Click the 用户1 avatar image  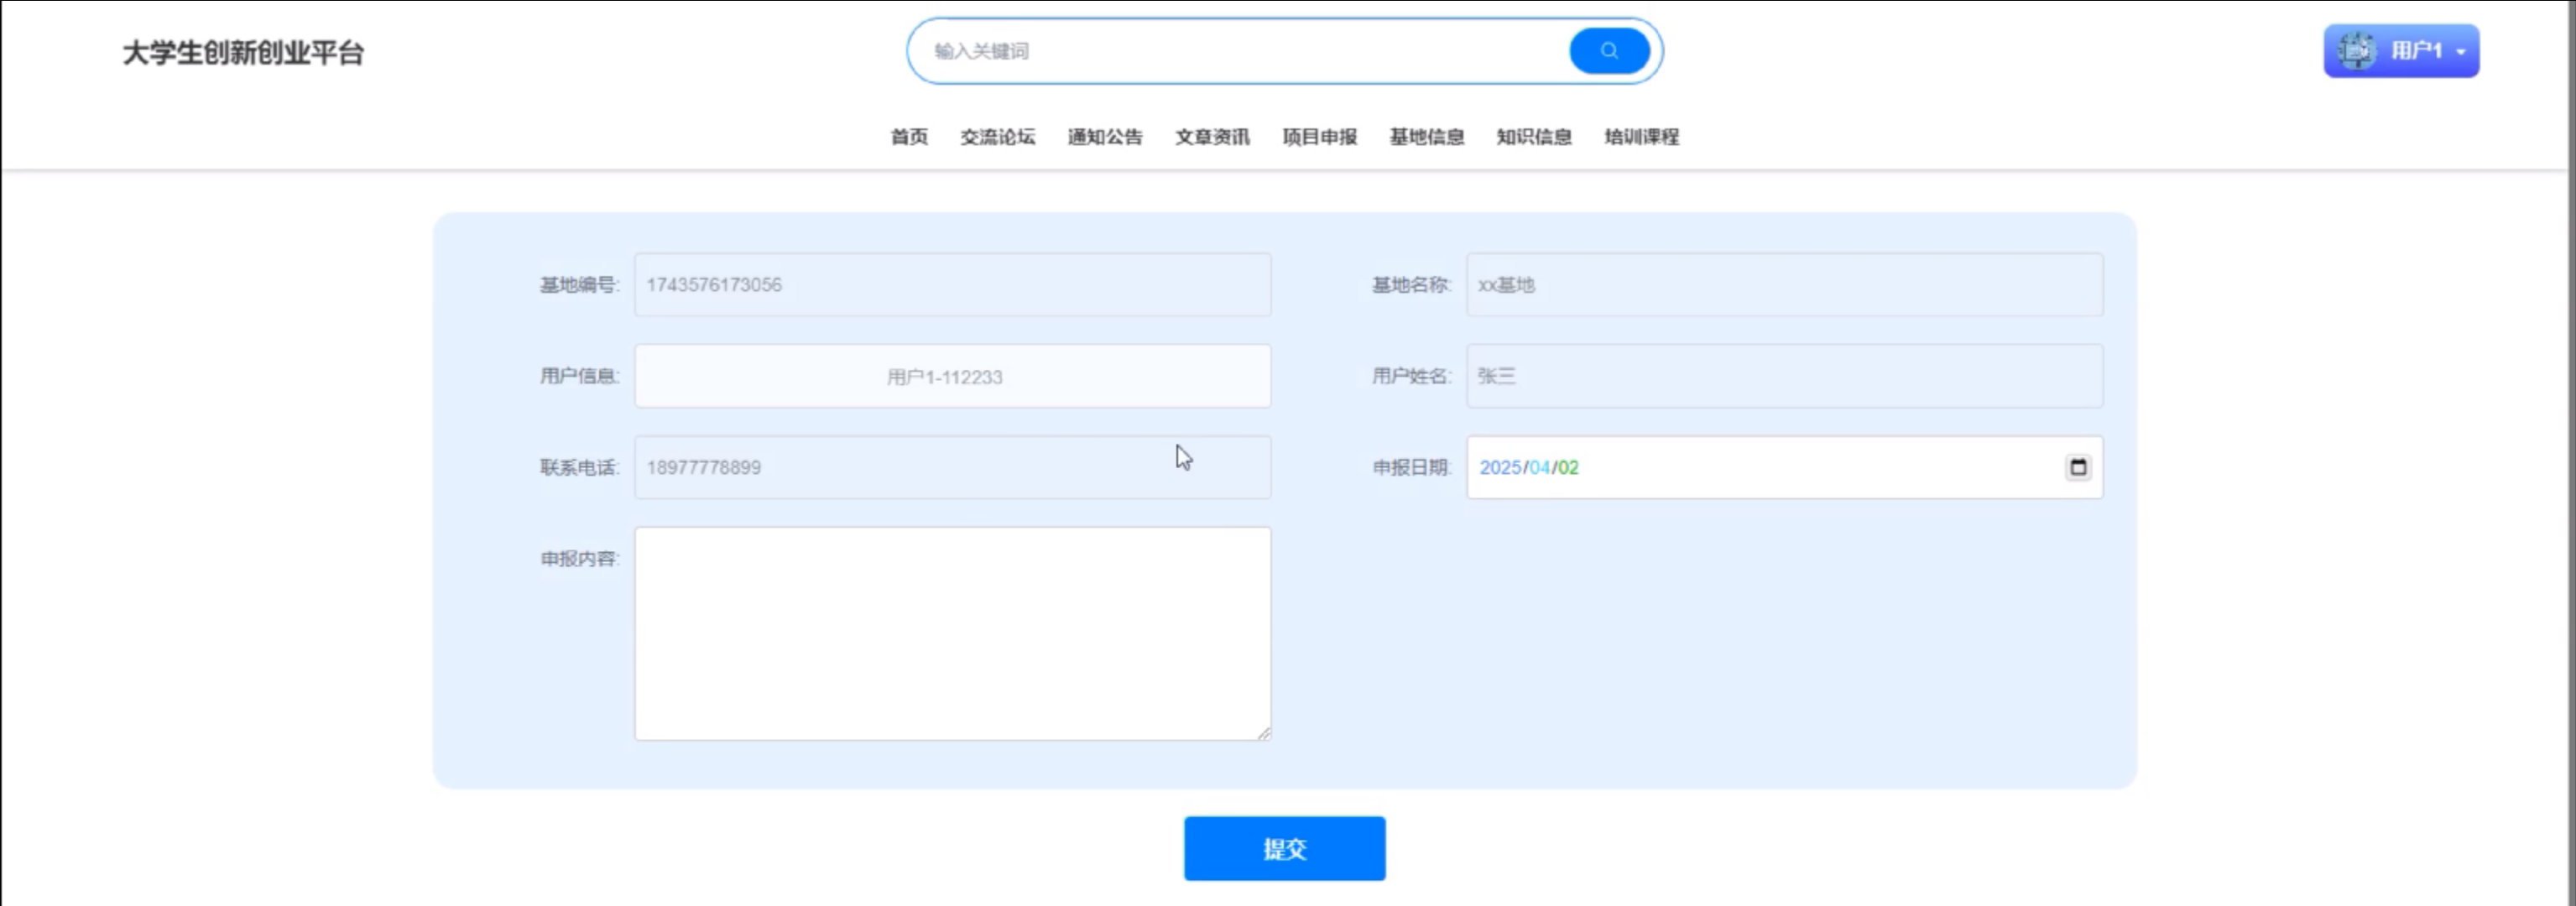(x=2356, y=51)
